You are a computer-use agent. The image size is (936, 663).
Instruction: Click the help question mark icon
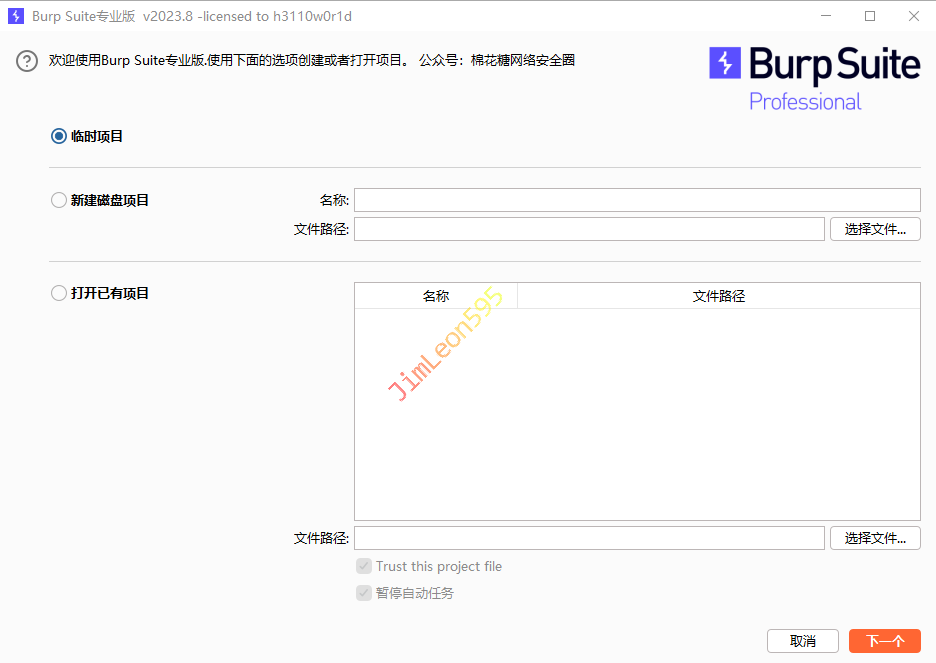coord(27,61)
